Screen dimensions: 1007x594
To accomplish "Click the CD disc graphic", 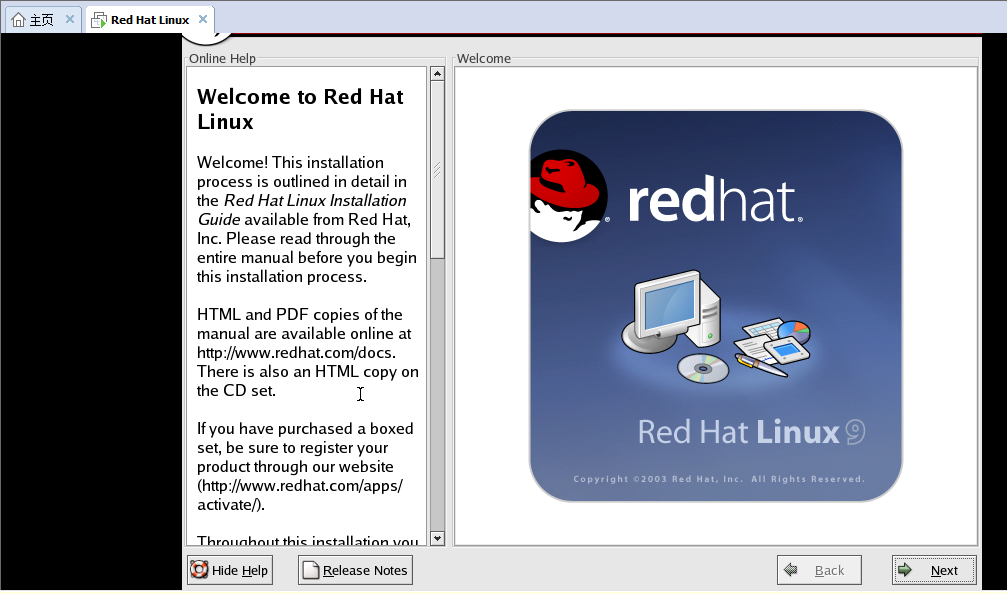I will point(703,369).
